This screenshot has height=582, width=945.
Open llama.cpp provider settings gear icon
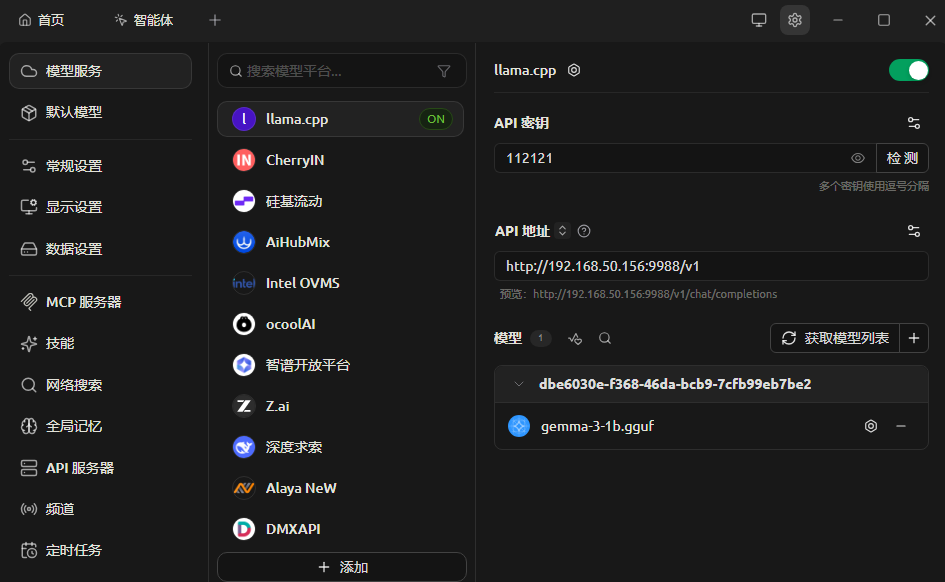tap(574, 70)
